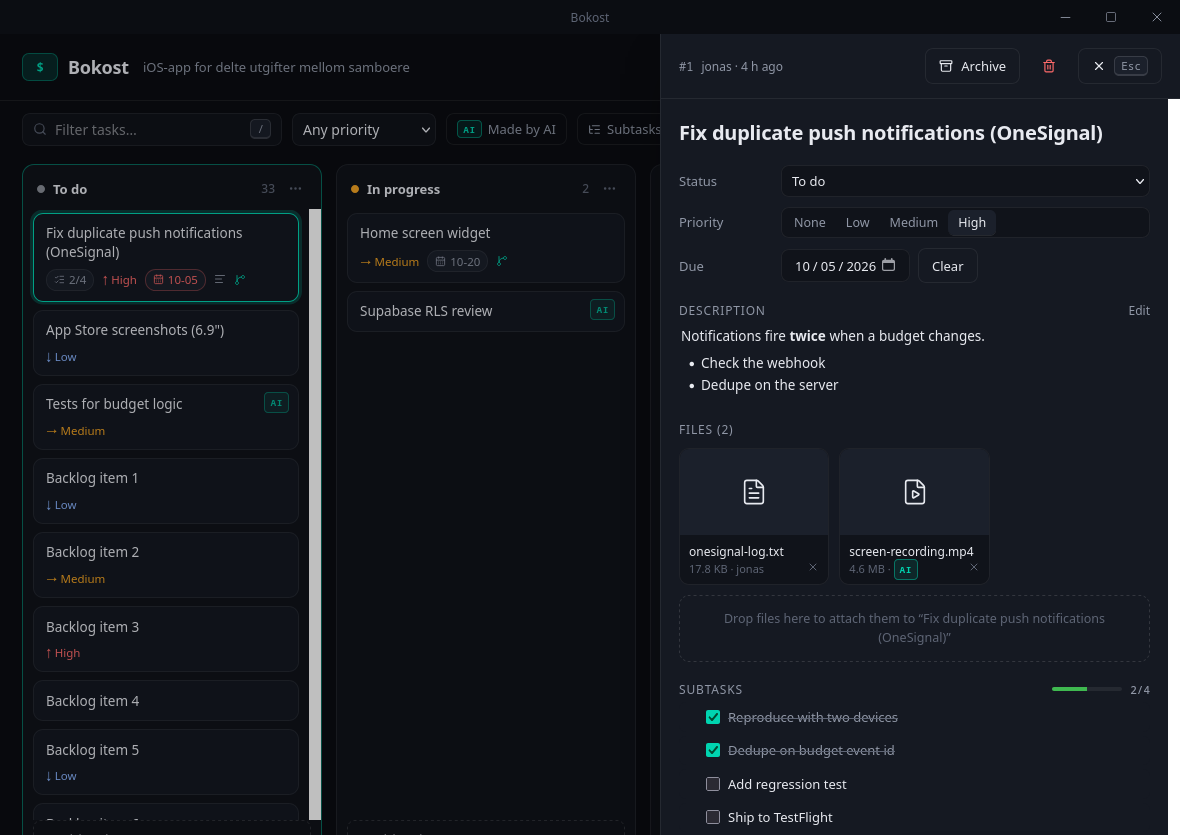Archive this task
Viewport: 1180px width, 835px height.
972,66
